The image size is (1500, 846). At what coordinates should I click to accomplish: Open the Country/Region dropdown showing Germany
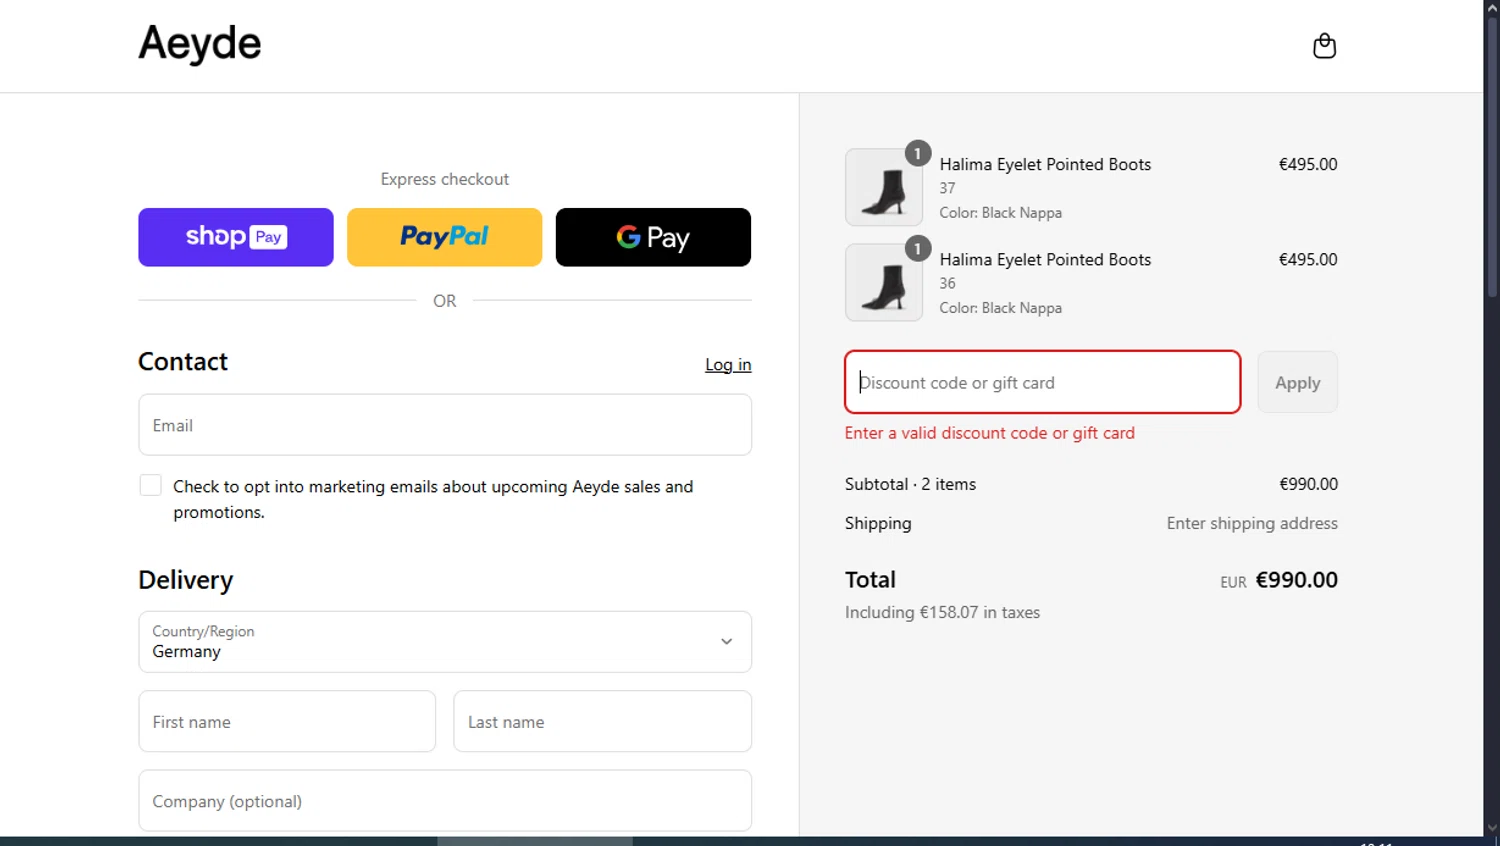point(445,642)
